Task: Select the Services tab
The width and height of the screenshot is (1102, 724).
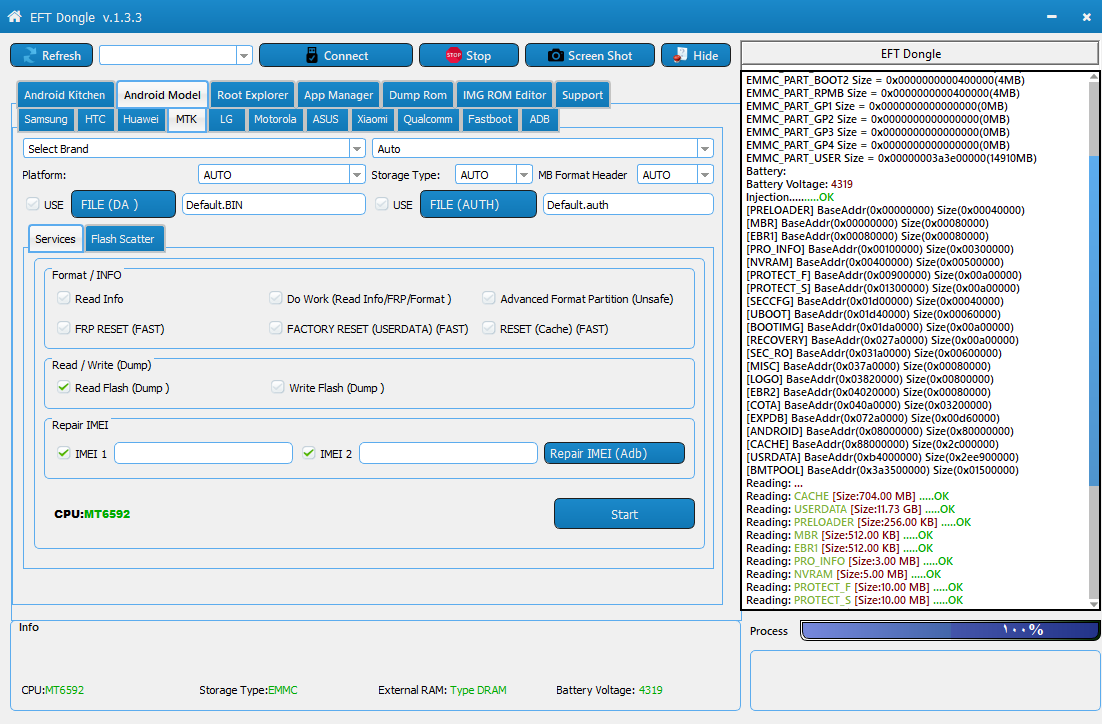Action: [56, 239]
